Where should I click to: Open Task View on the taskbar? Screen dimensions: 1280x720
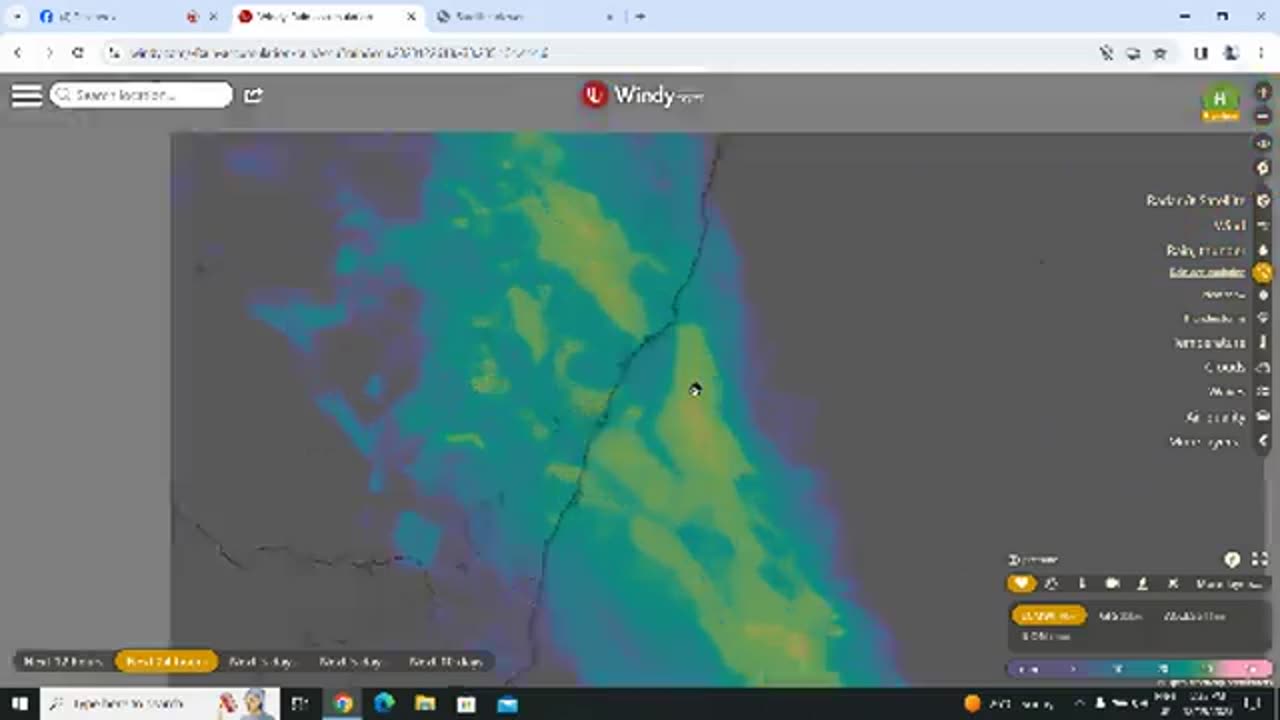click(x=300, y=704)
